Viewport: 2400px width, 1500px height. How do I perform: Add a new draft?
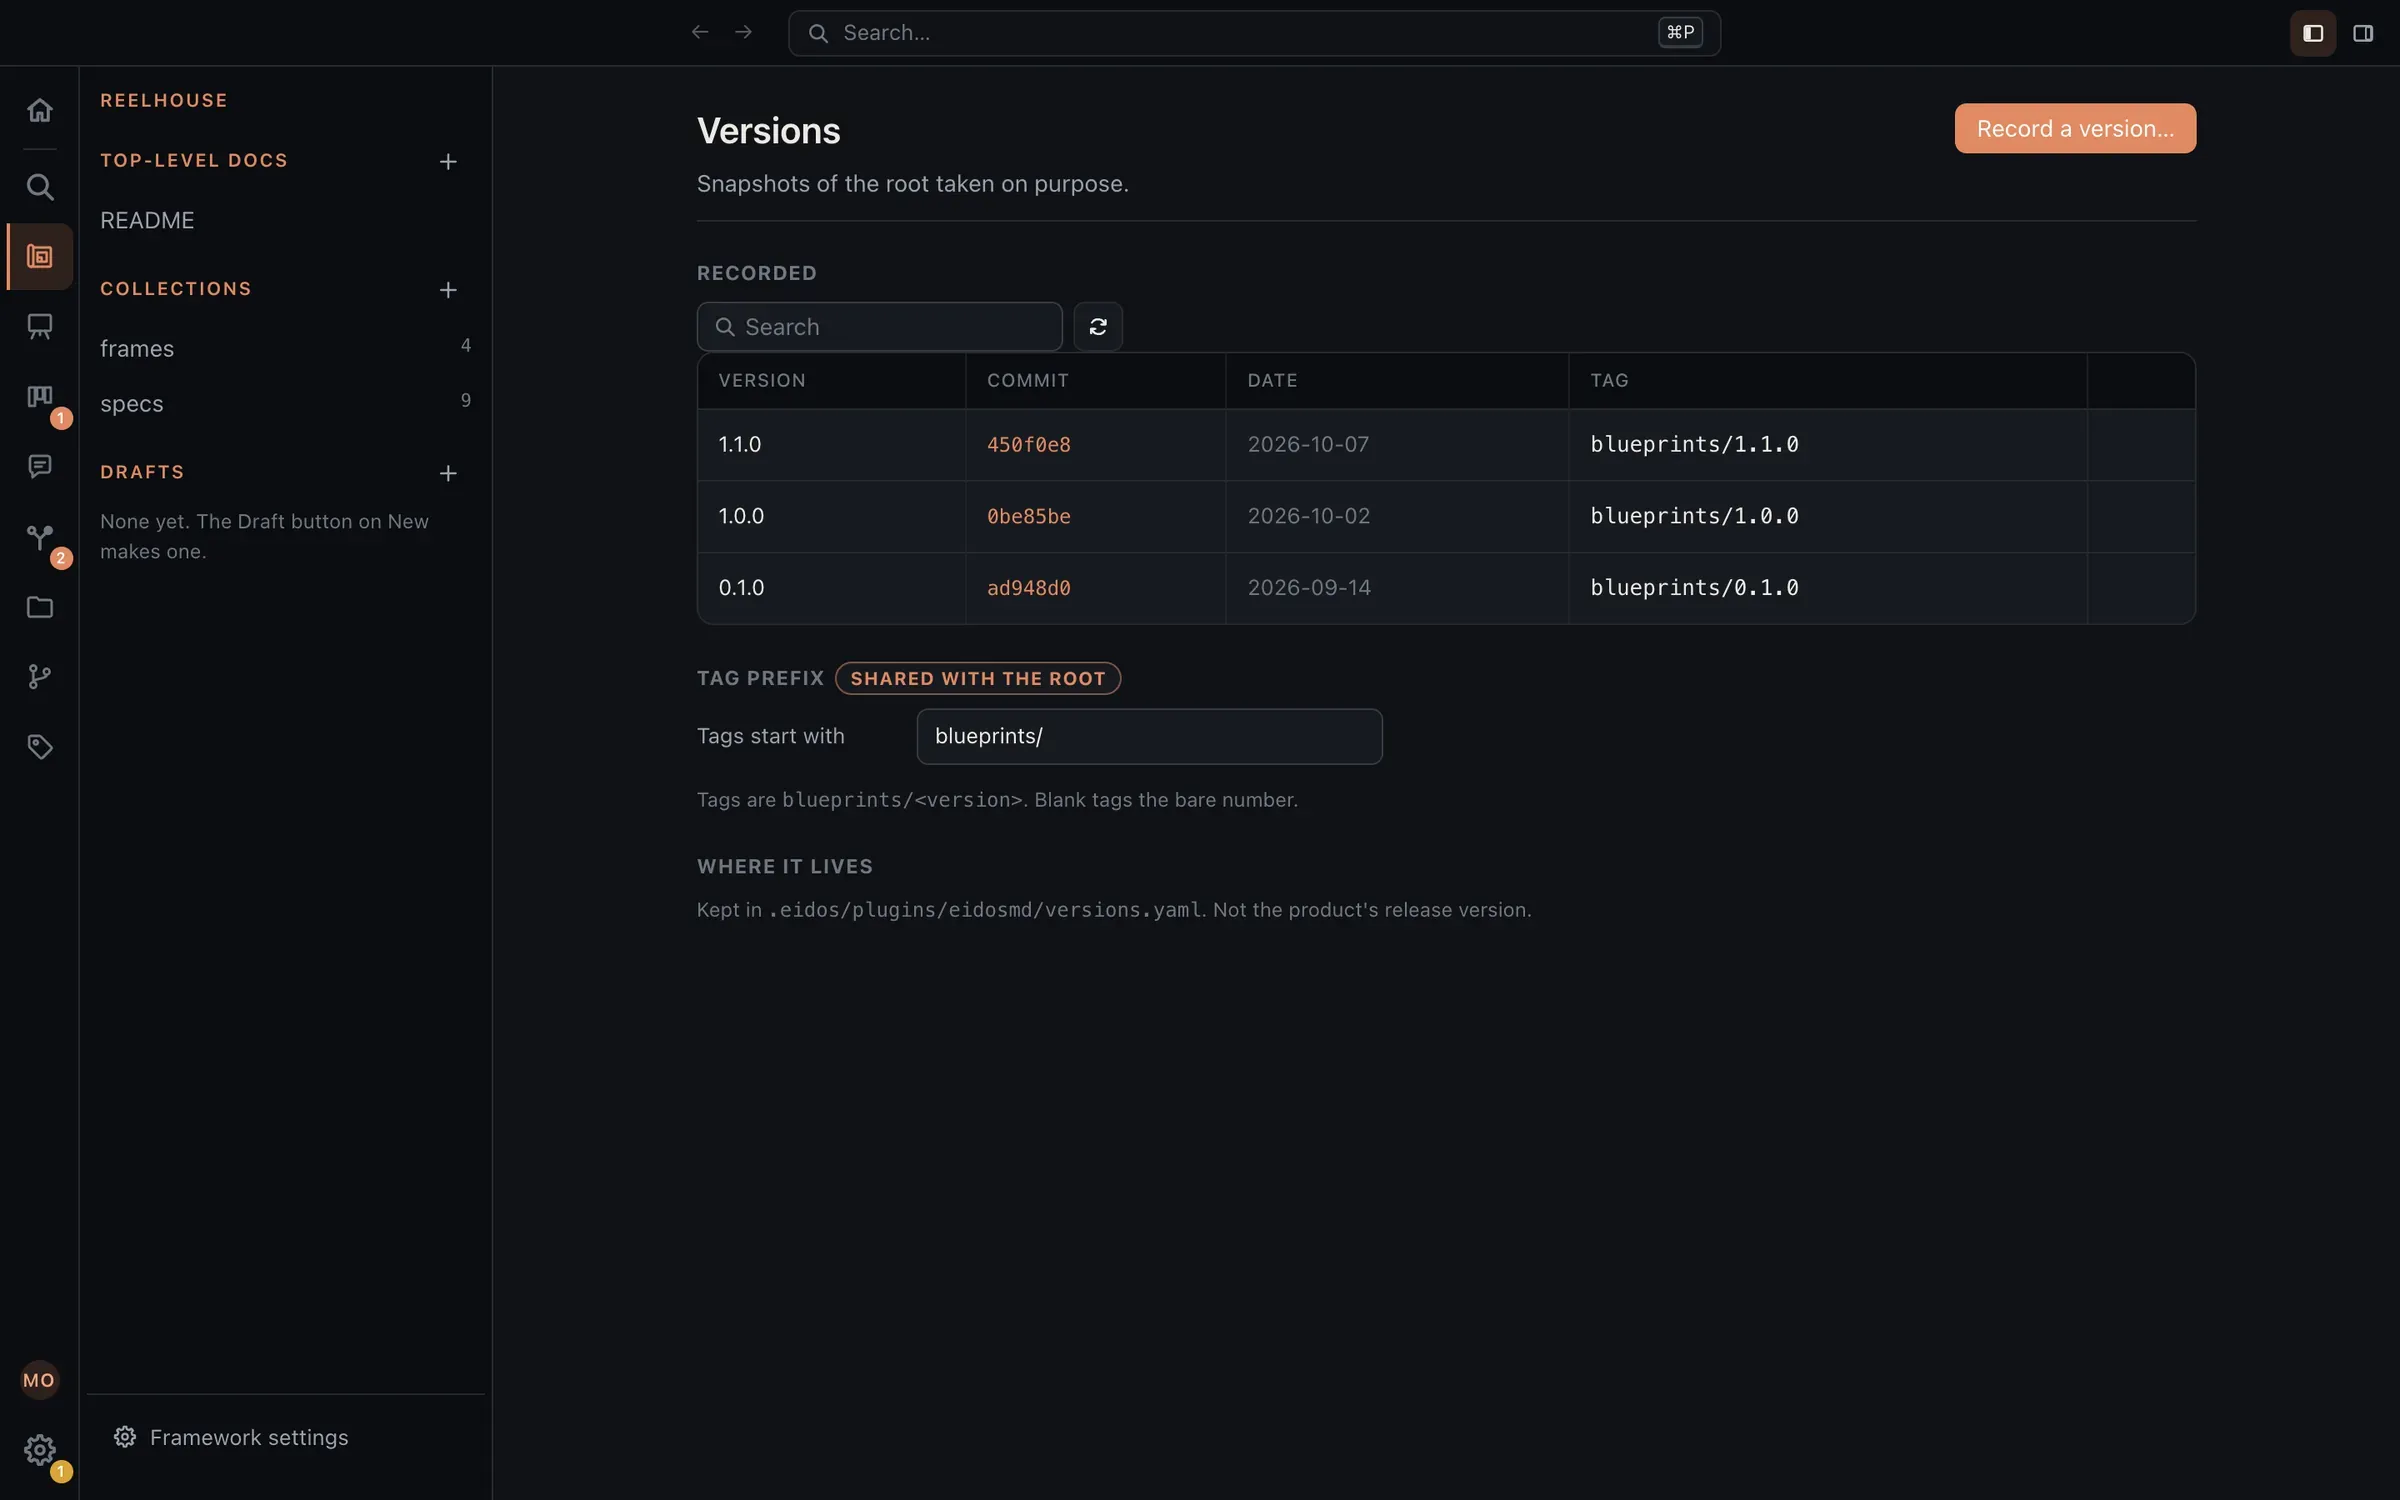point(448,473)
